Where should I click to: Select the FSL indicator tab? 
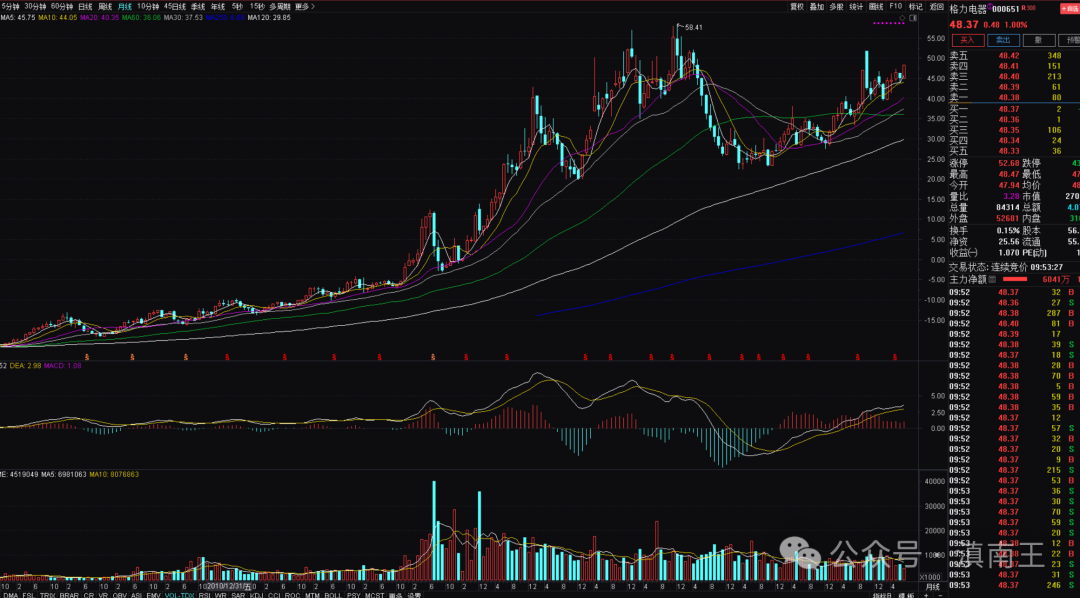click(x=29, y=594)
